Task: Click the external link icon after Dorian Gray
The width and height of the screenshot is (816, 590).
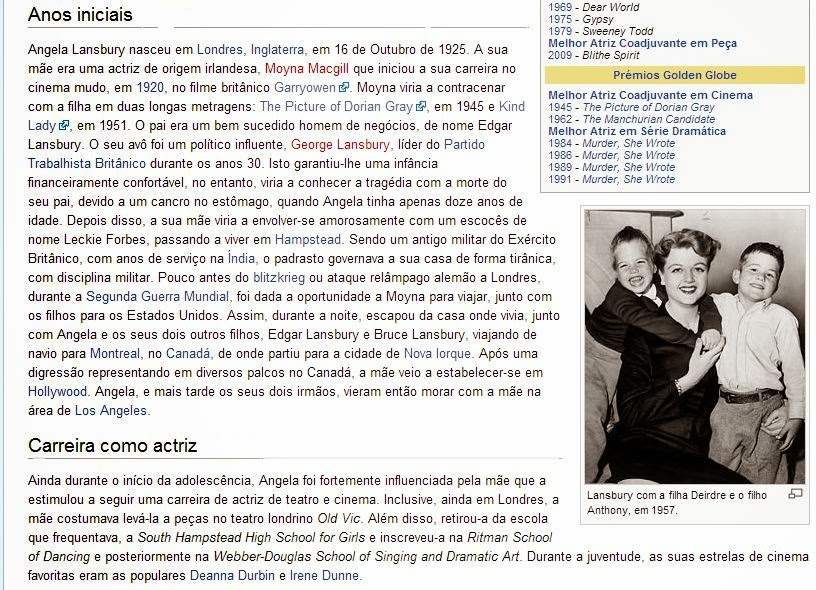Action: tap(420, 107)
